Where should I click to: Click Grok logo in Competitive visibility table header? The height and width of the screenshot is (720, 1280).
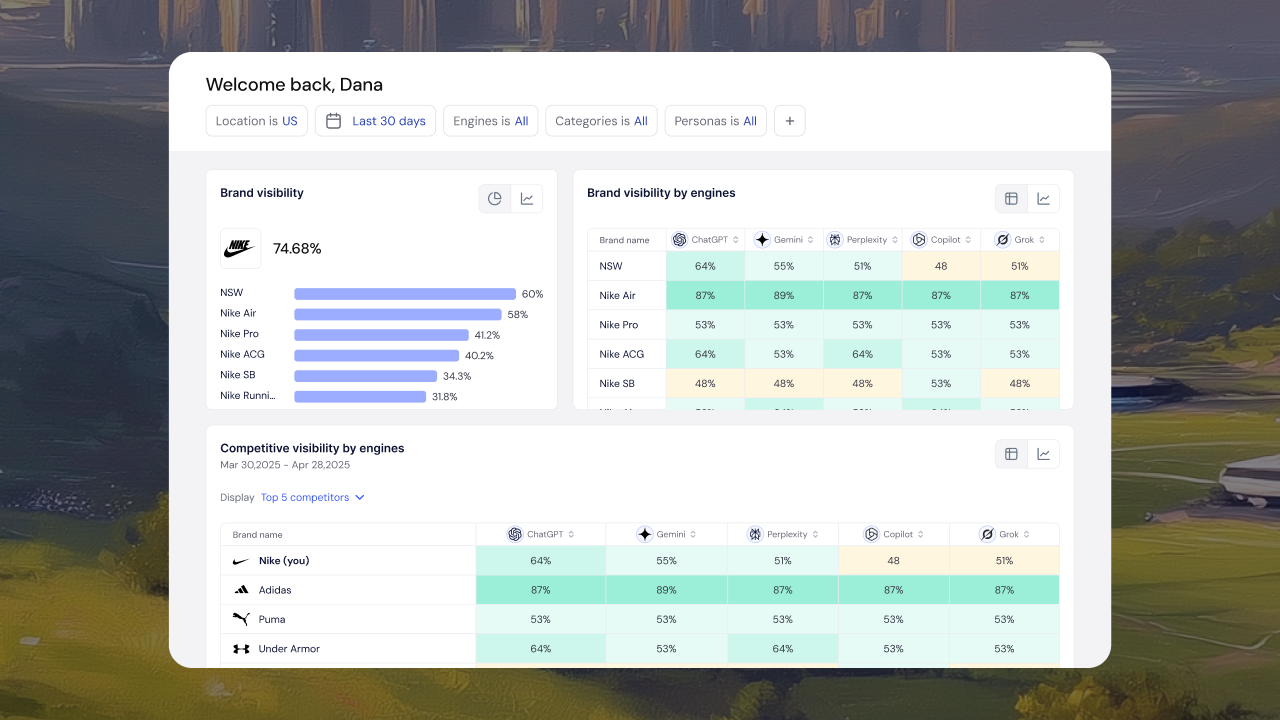click(987, 535)
